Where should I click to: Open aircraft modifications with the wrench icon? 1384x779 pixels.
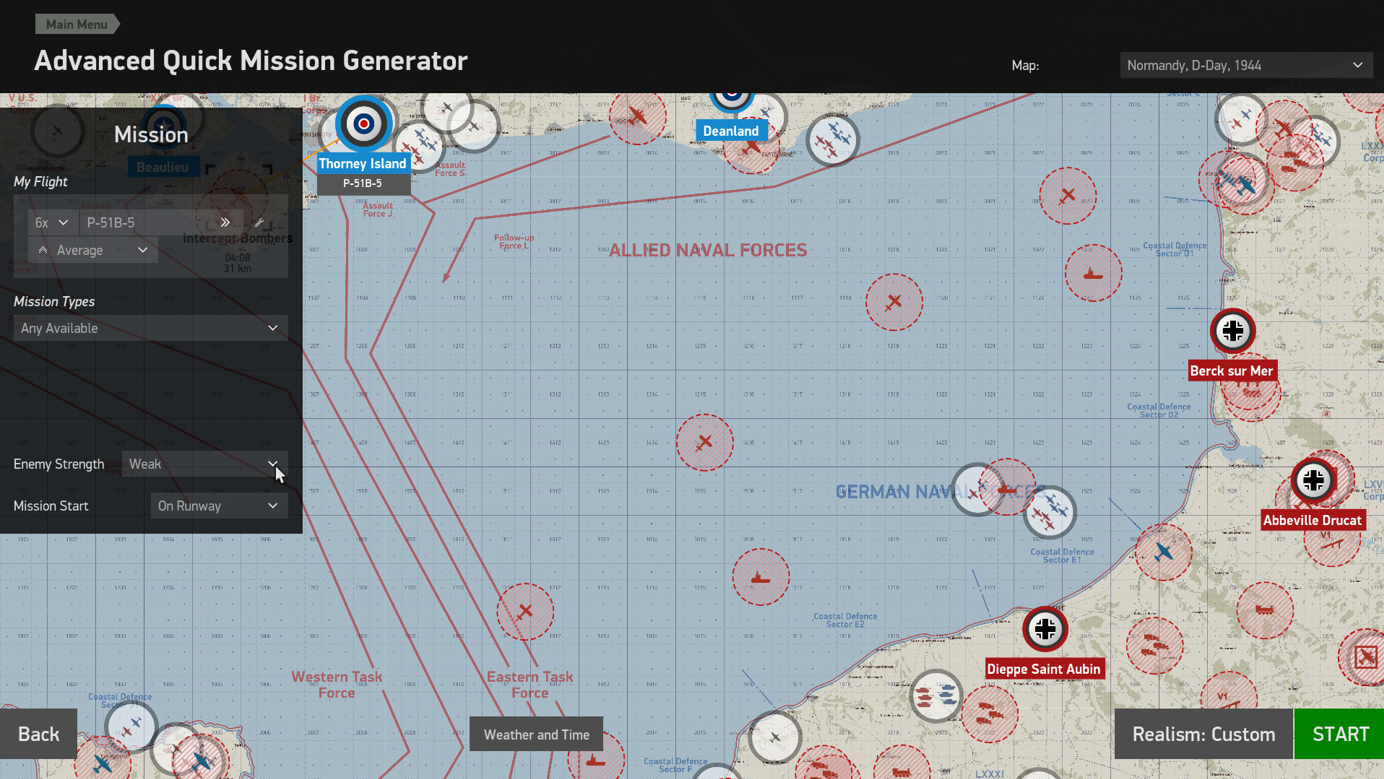pyautogui.click(x=259, y=222)
